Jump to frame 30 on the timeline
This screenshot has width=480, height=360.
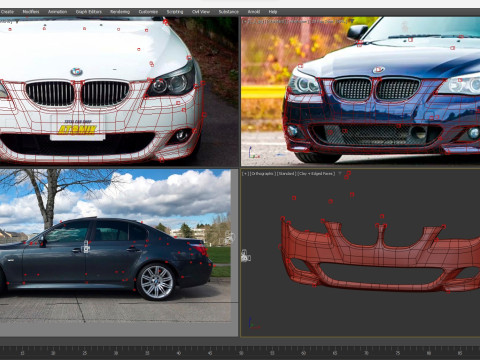click(x=116, y=353)
